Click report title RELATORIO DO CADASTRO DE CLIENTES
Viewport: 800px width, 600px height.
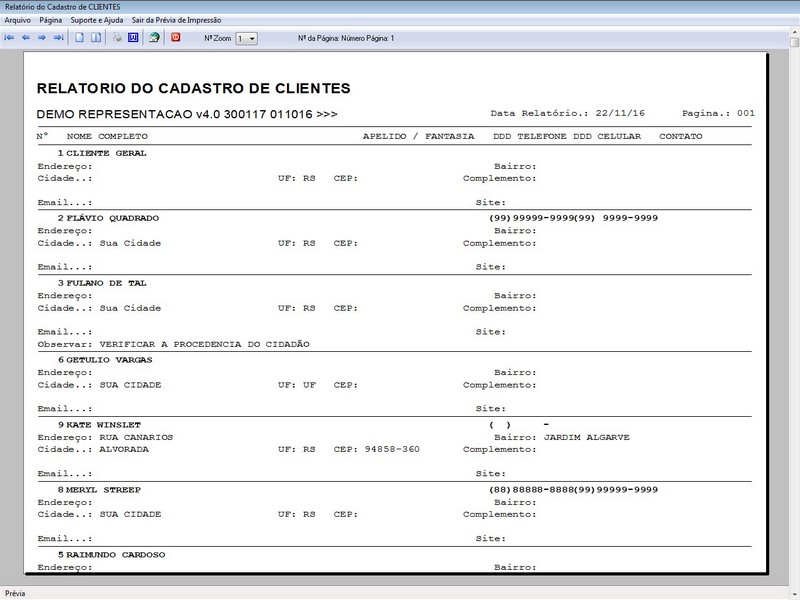pos(193,88)
